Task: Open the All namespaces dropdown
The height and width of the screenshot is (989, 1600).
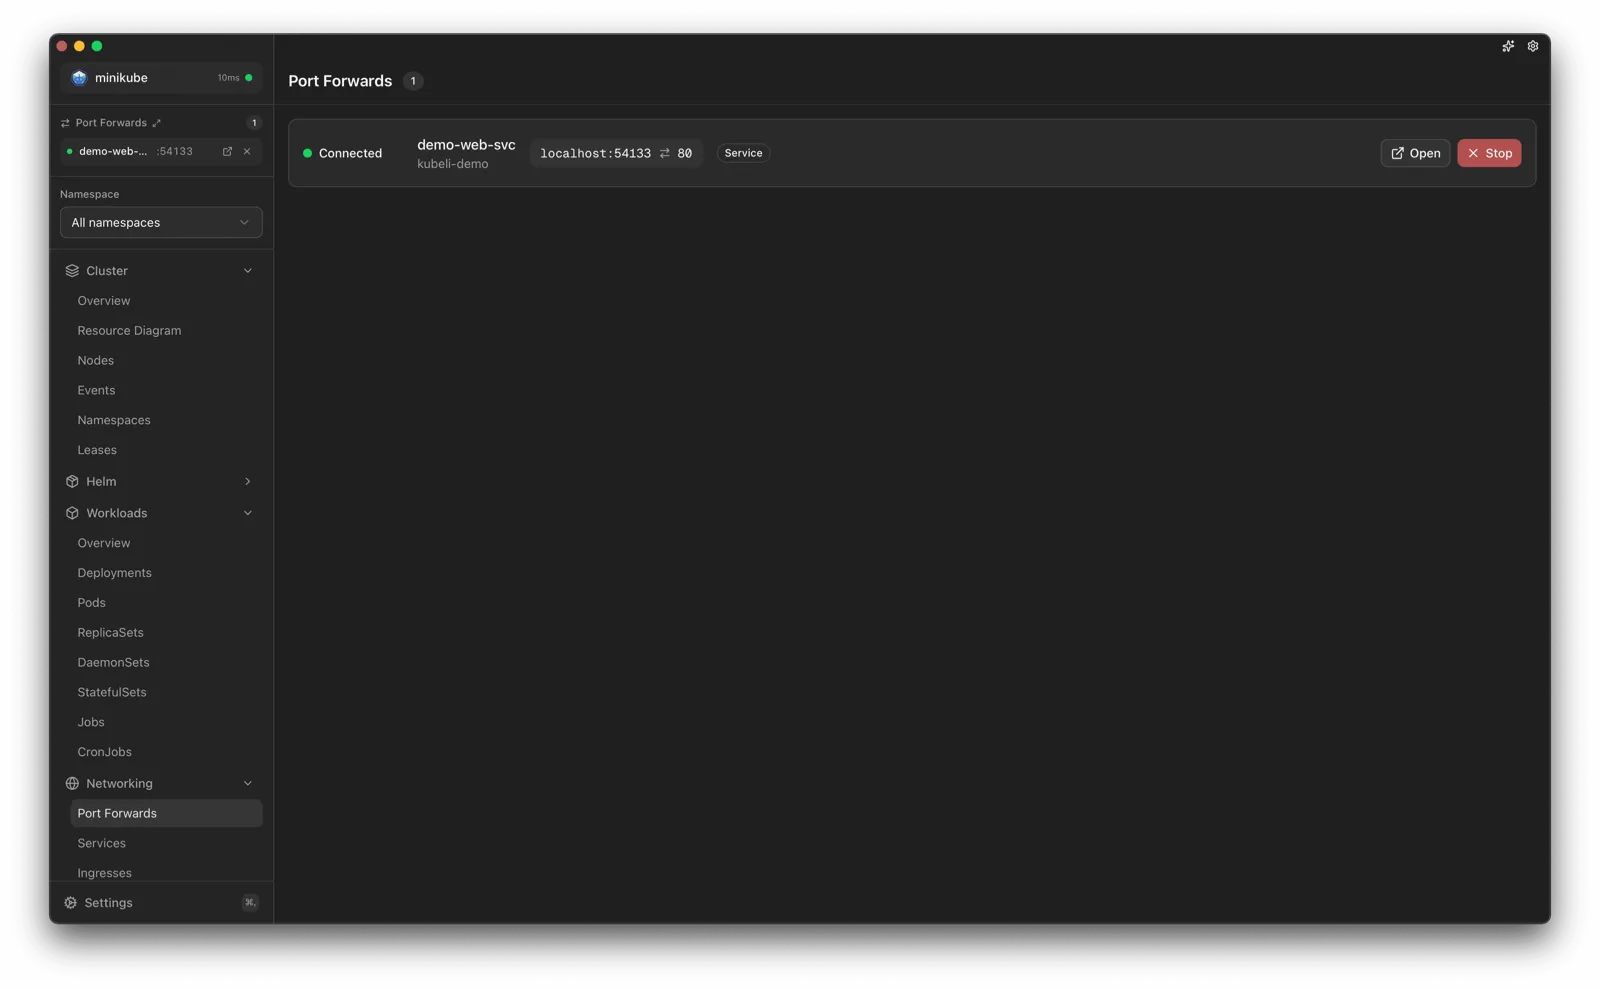Action: (161, 222)
